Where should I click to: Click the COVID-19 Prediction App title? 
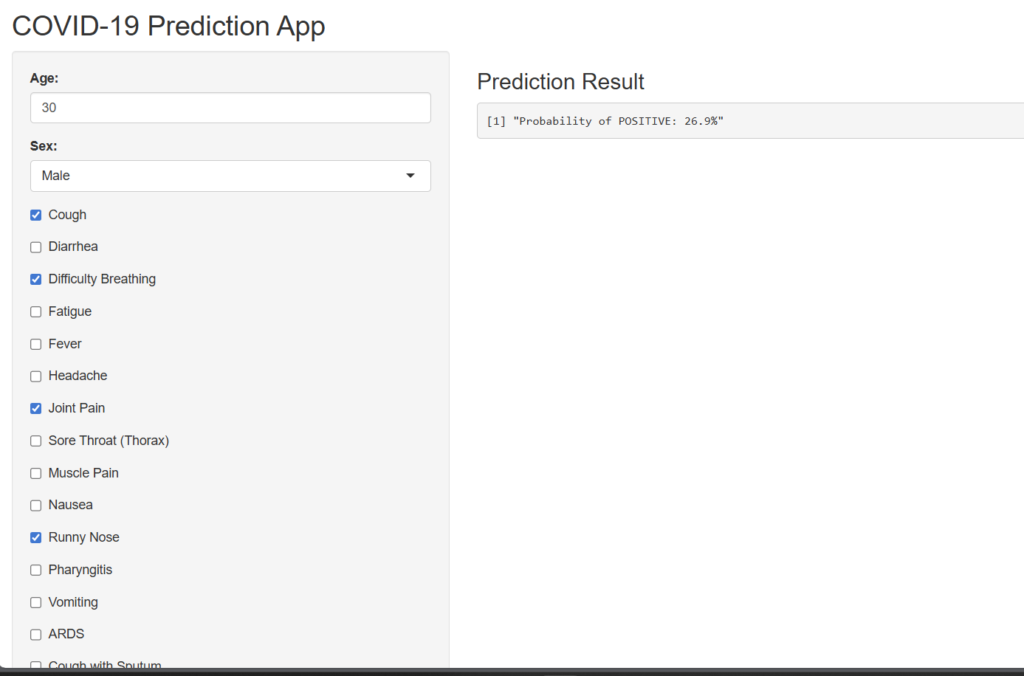(x=169, y=25)
